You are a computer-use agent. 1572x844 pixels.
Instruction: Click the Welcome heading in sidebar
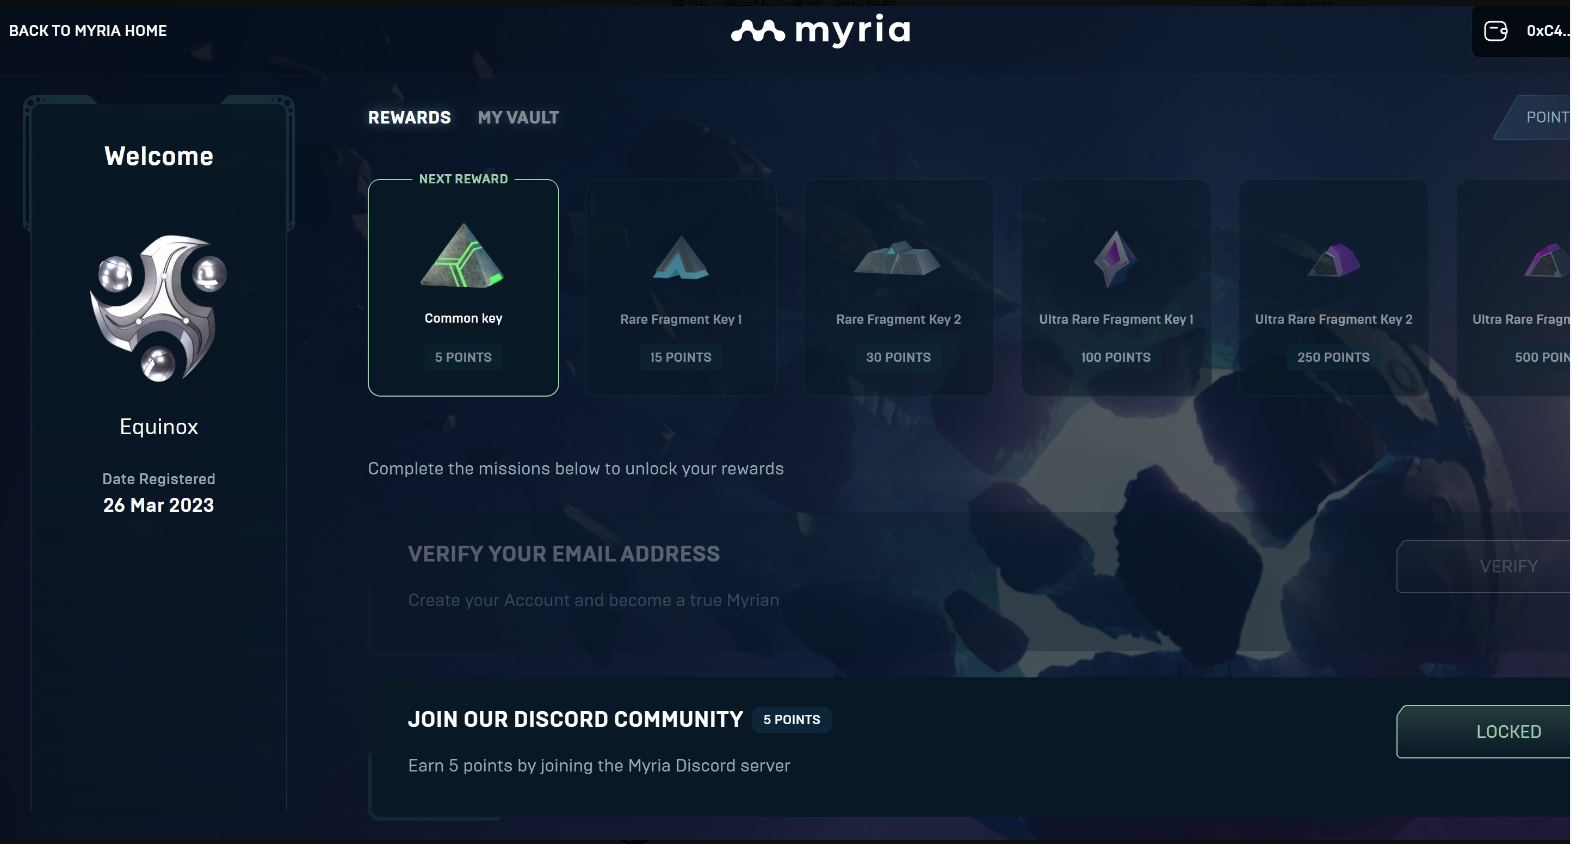point(159,156)
